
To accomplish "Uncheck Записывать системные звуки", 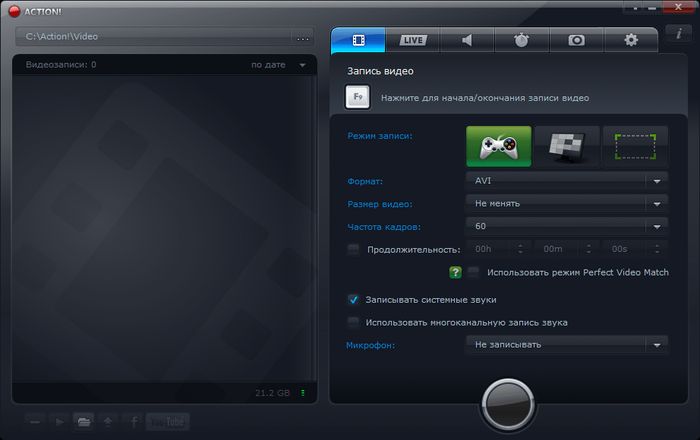I will 353,299.
